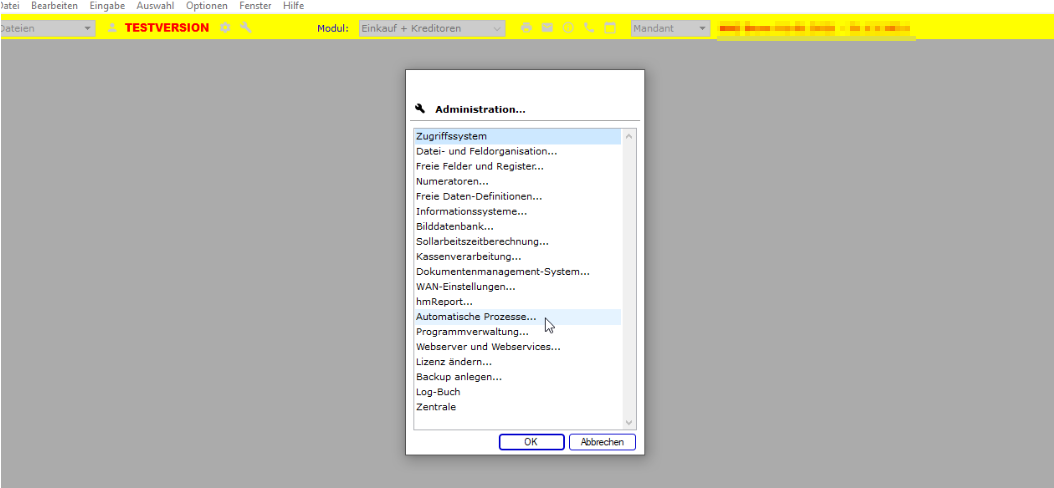The image size is (1054, 488).
Task: Click the phone icon in the toolbar
Action: pos(589,28)
